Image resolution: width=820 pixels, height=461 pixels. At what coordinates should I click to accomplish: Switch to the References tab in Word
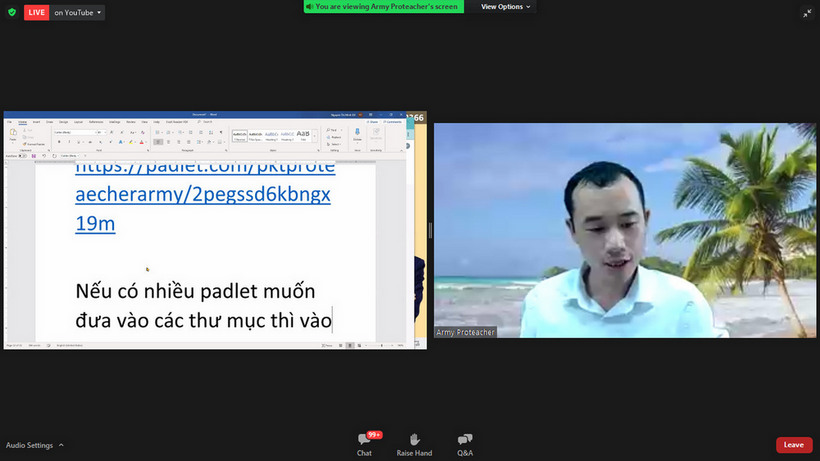point(96,122)
